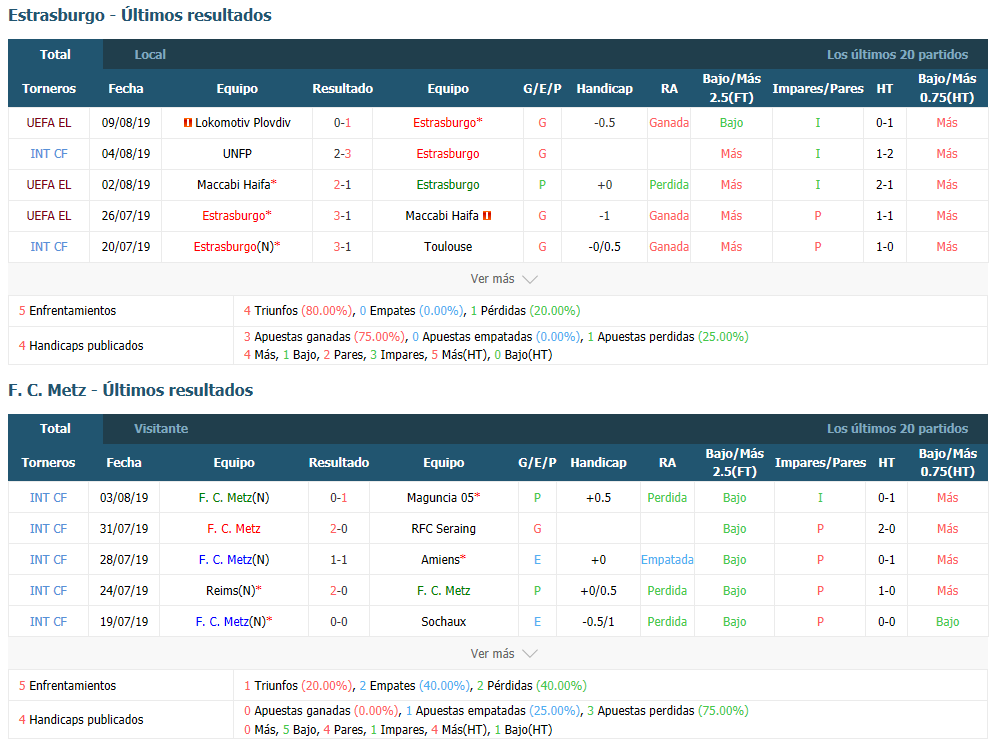Viewport: 997px width, 745px height.
Task: Click the -0/0.5 handicap in the Toulouse row
Action: tap(605, 247)
